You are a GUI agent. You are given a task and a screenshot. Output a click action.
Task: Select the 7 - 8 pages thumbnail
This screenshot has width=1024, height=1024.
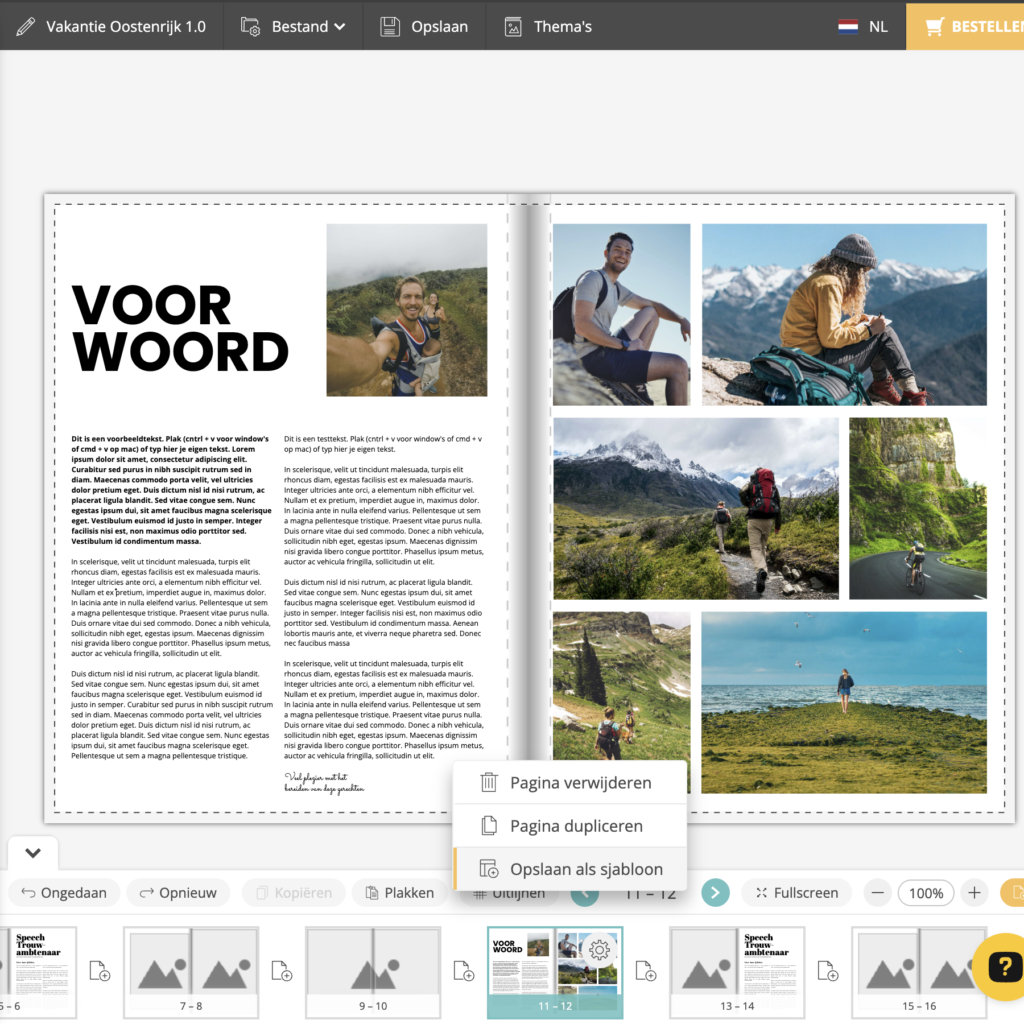tap(191, 972)
